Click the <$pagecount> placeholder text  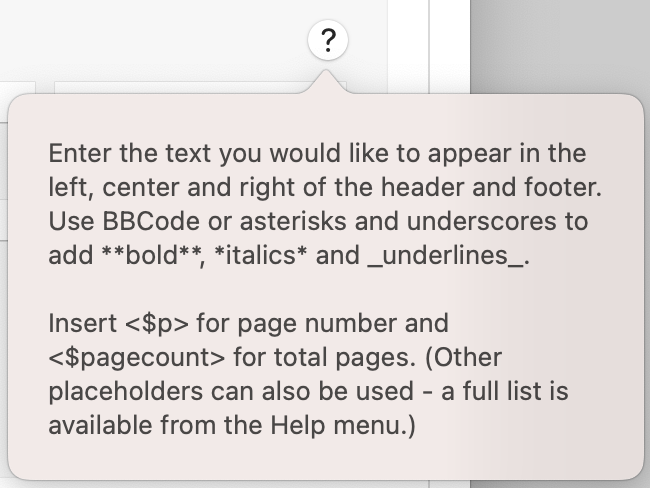137,357
